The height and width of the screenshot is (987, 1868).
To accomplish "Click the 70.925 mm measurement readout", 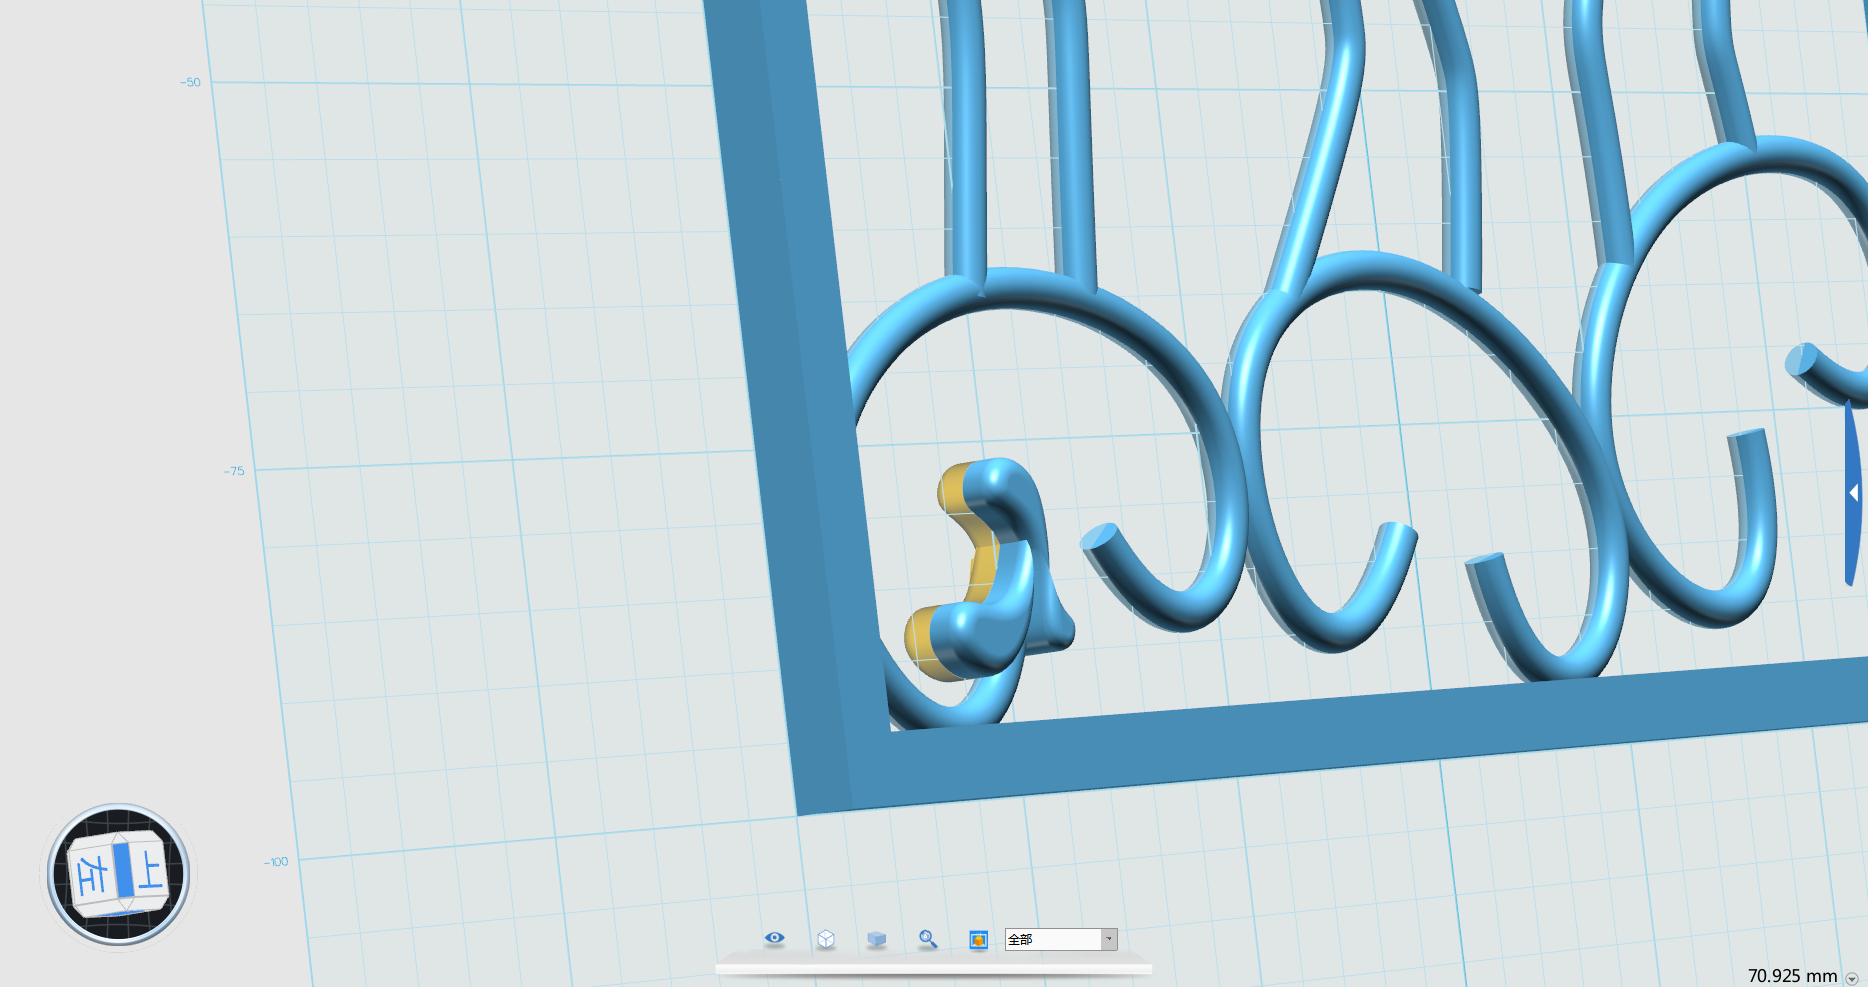I will [1792, 976].
